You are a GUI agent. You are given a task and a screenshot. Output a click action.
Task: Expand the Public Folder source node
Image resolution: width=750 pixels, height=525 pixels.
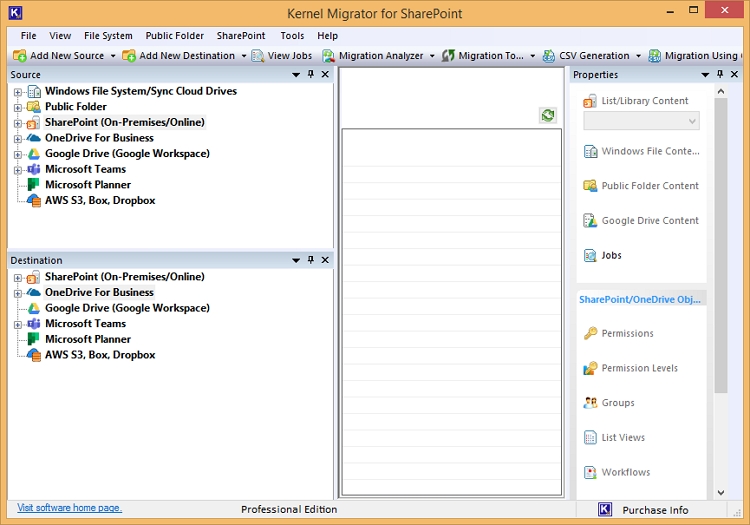(18, 108)
